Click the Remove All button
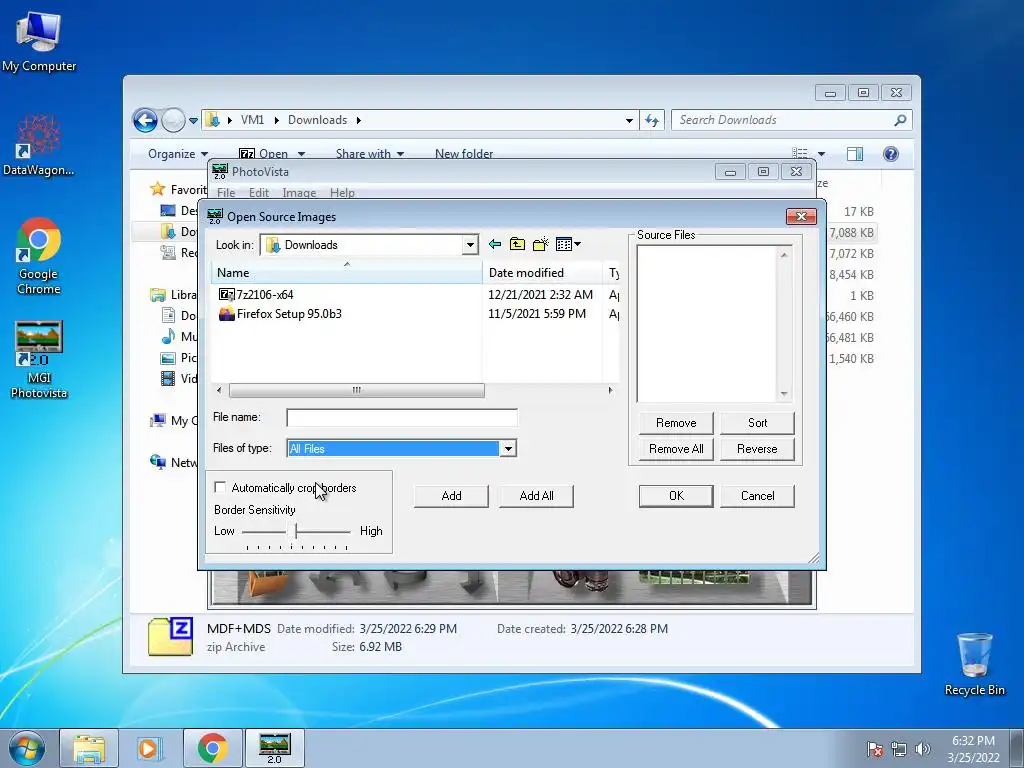The height and width of the screenshot is (768, 1024). pos(676,449)
